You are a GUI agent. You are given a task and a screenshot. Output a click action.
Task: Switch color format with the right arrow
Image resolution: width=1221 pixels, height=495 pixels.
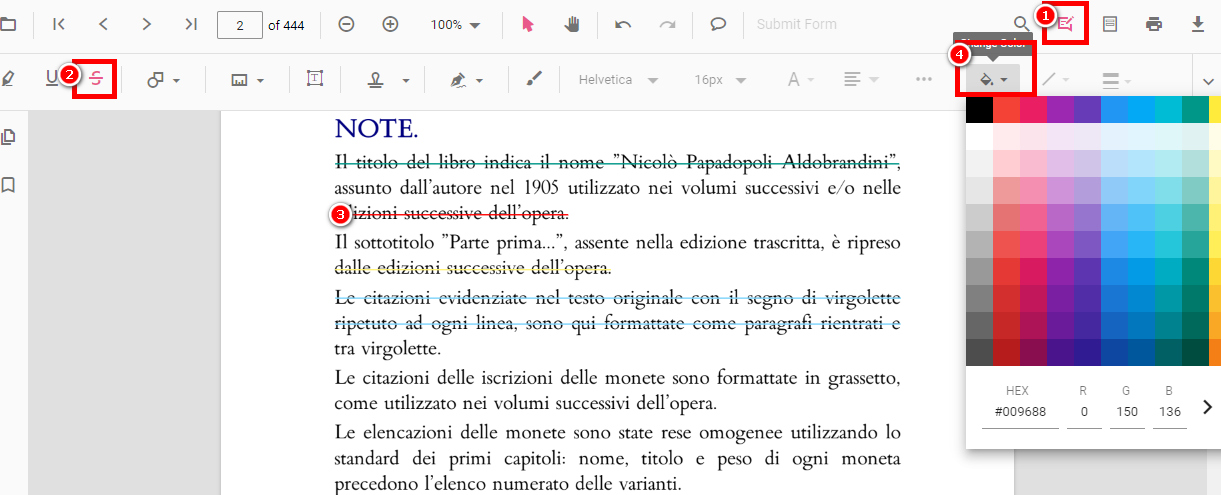coord(1206,407)
